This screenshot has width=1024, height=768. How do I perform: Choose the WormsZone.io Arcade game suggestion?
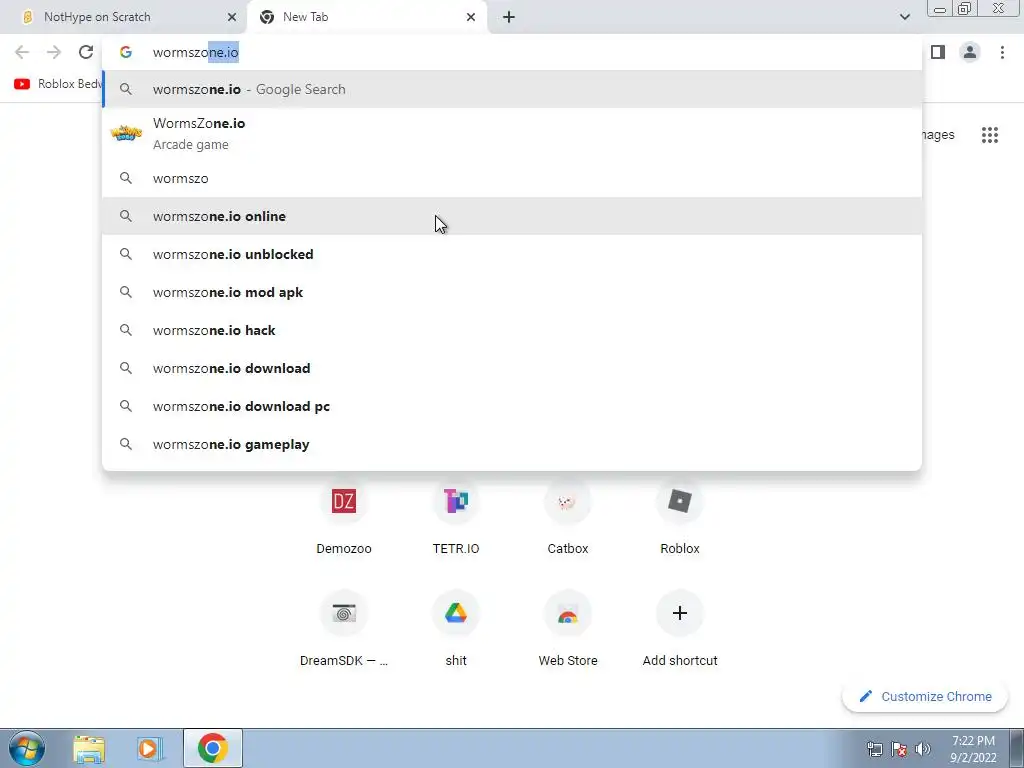[512, 133]
